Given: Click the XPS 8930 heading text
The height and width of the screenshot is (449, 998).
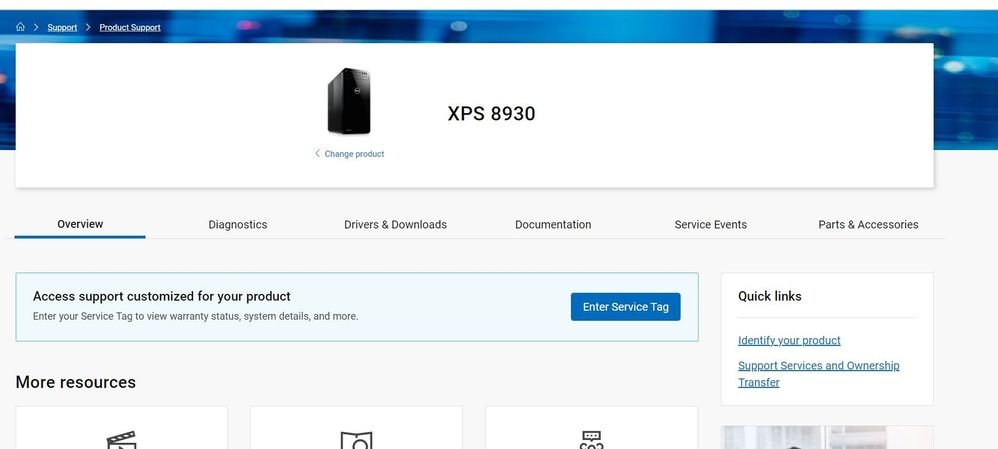Looking at the screenshot, I should coord(491,114).
